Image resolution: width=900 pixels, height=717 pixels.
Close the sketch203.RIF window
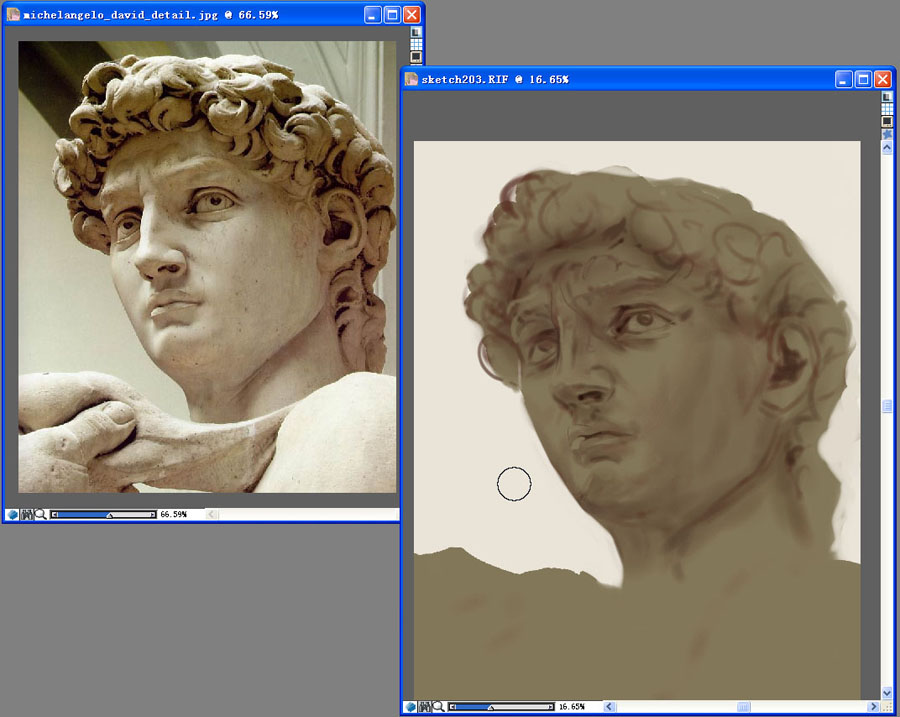click(x=883, y=79)
